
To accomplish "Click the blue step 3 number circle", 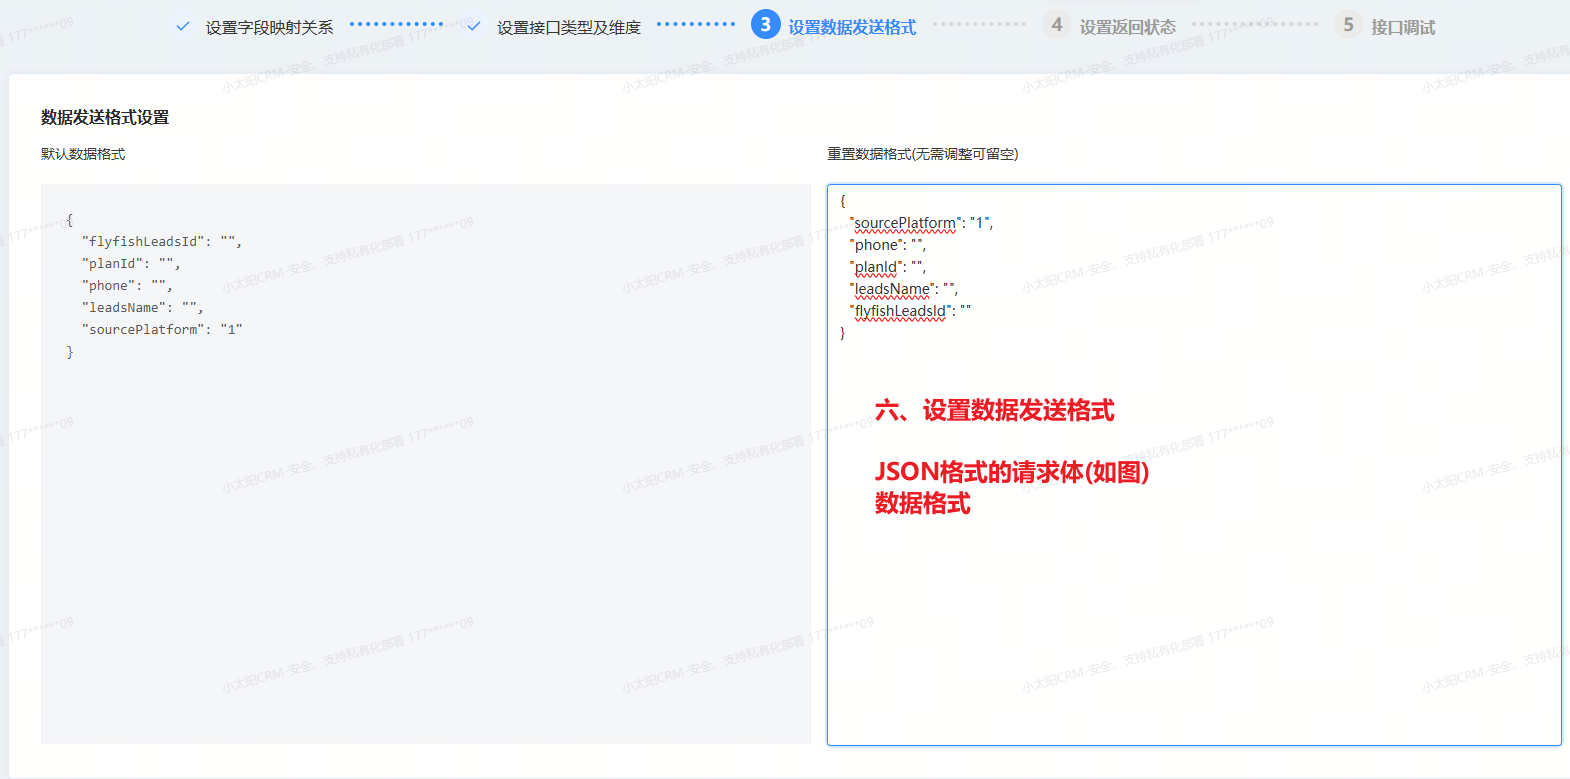I will pos(766,25).
